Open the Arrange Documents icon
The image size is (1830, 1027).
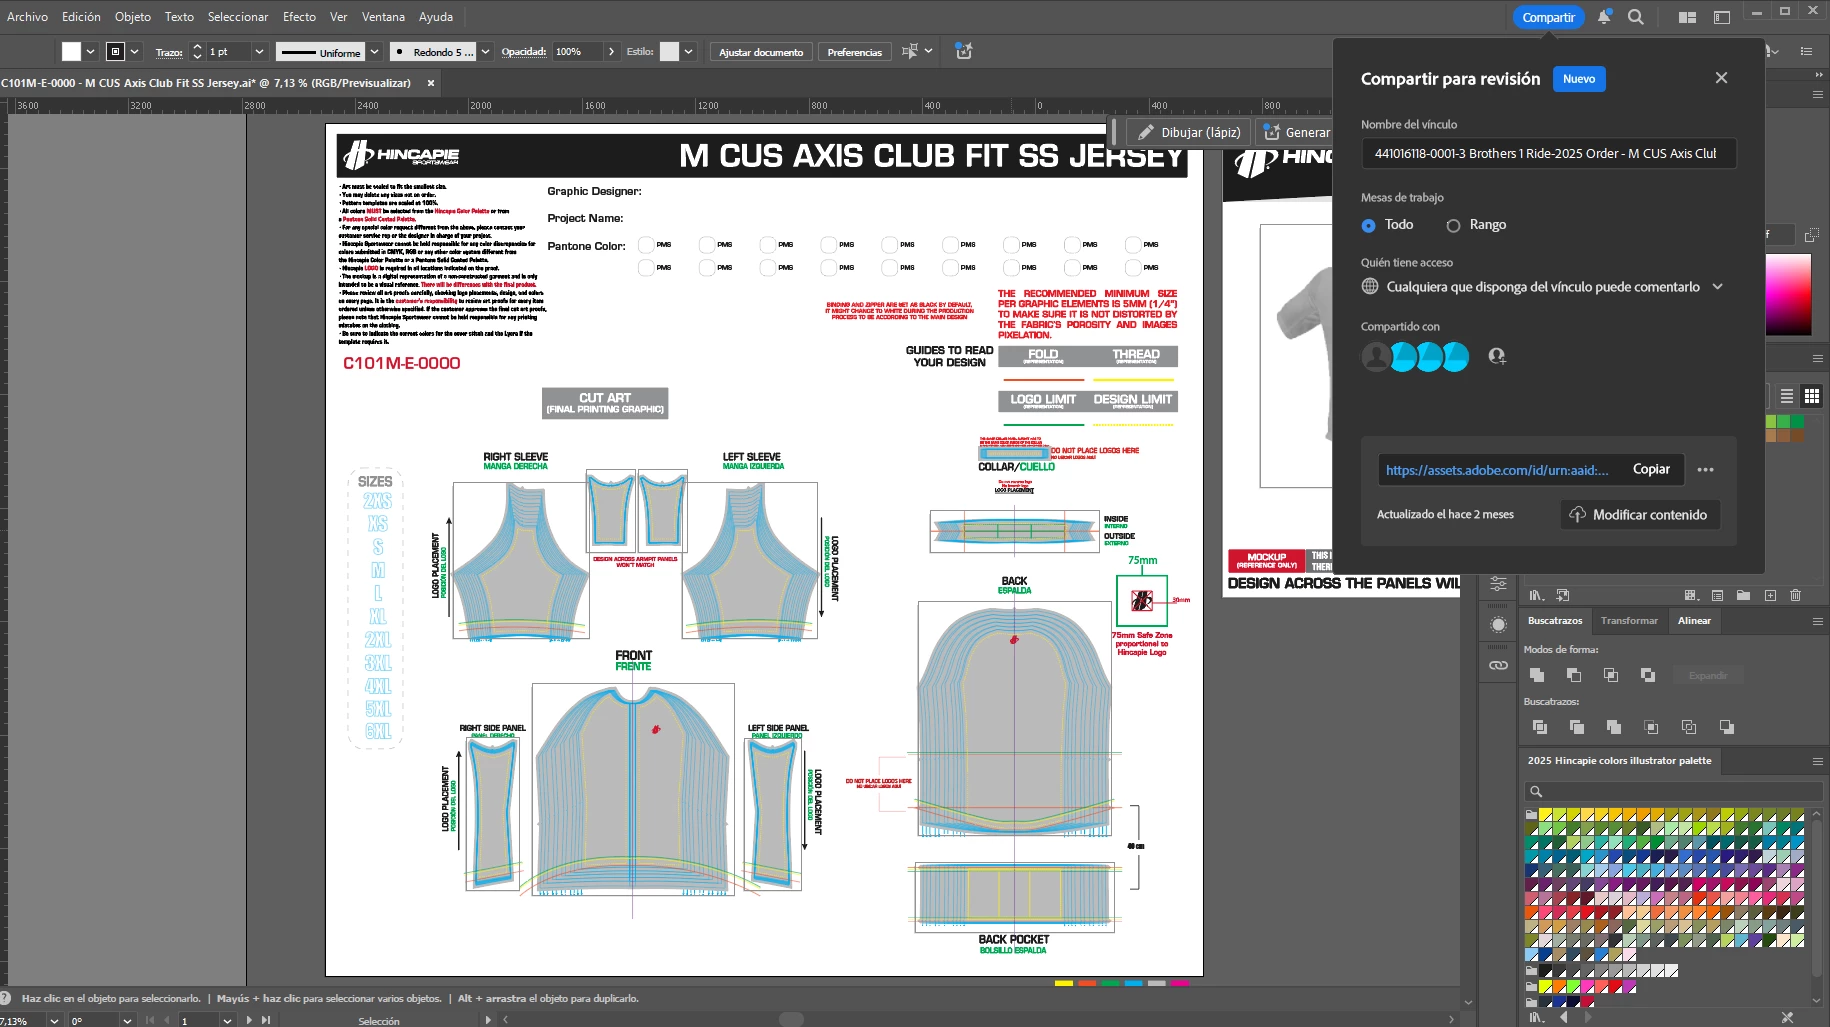point(1687,17)
